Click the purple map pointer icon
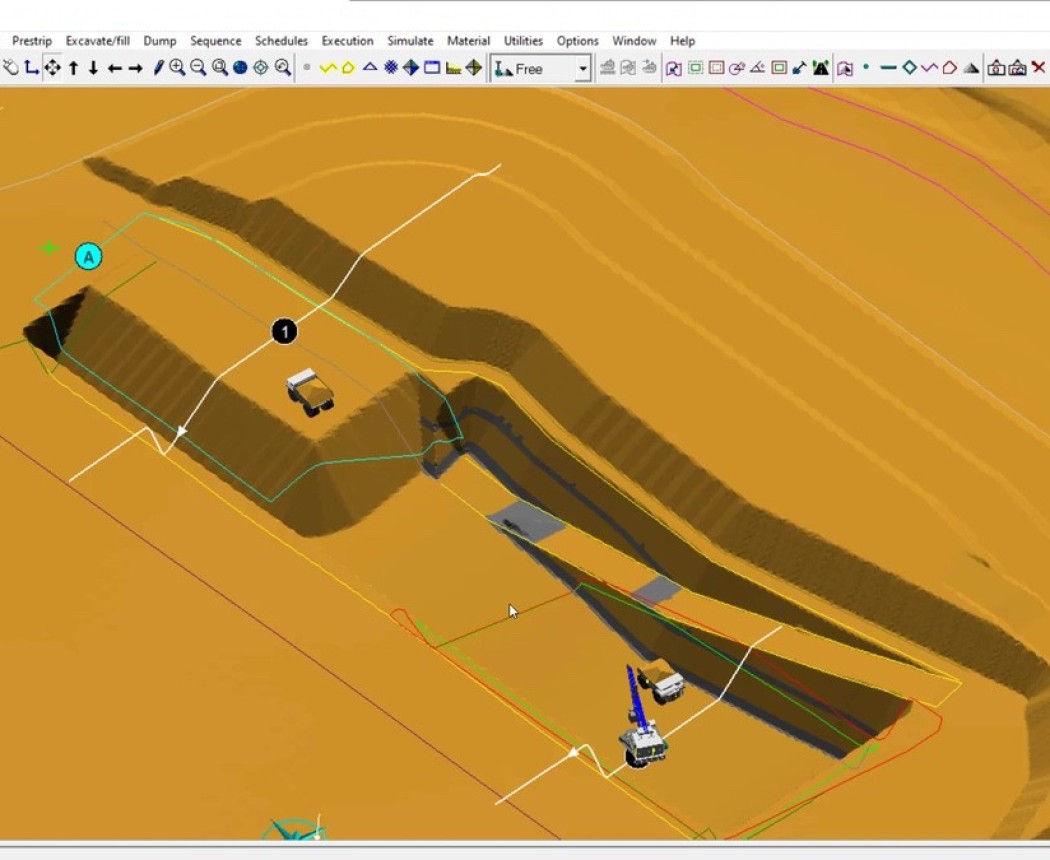 [845, 68]
